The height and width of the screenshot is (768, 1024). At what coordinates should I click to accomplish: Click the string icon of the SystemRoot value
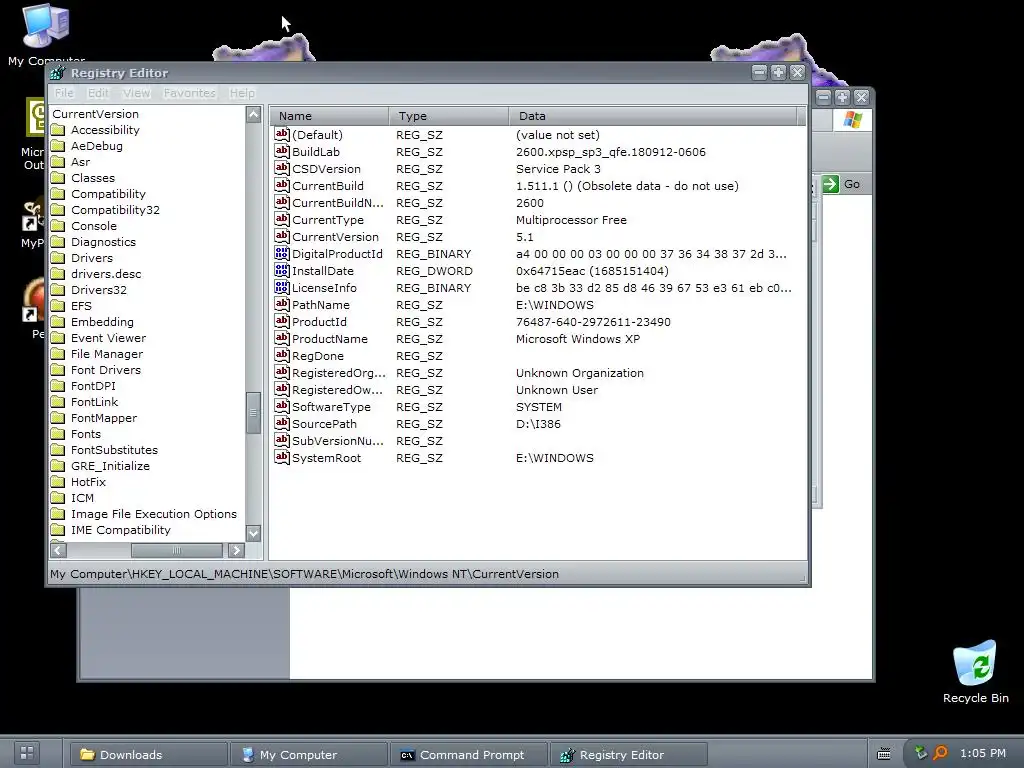[281, 456]
